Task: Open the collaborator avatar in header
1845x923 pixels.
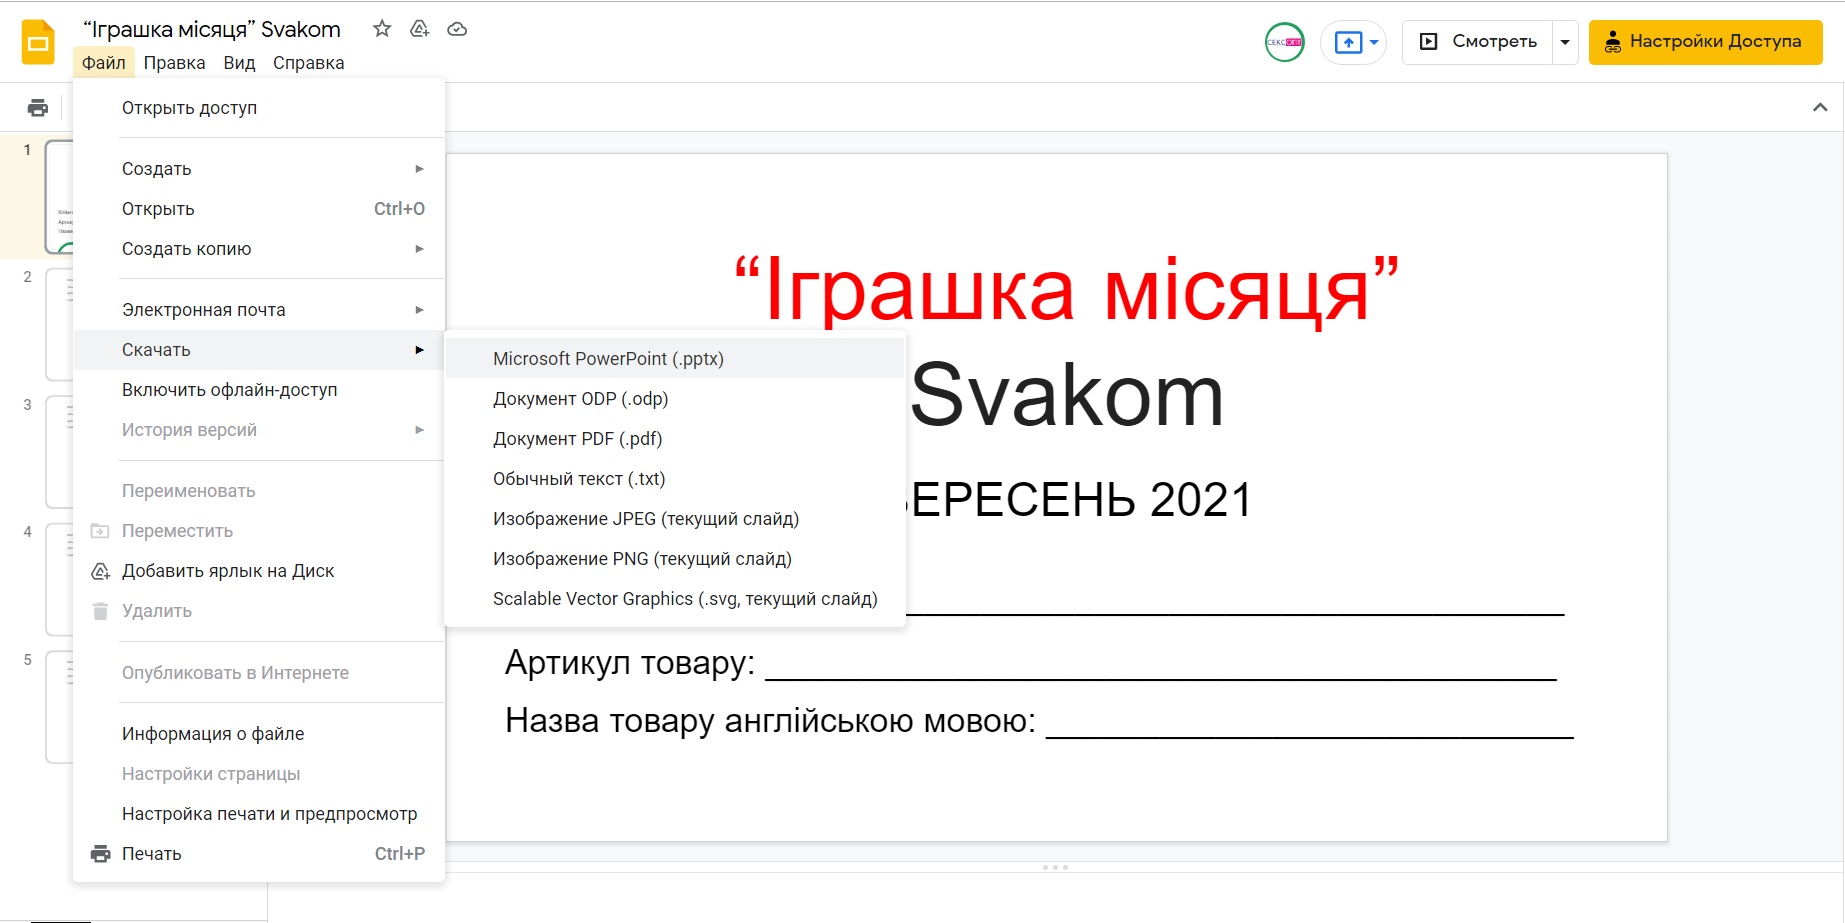Action: click(x=1284, y=42)
